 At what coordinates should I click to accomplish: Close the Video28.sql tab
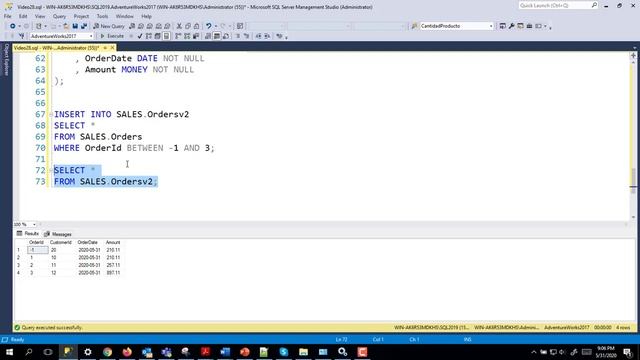pos(112,48)
